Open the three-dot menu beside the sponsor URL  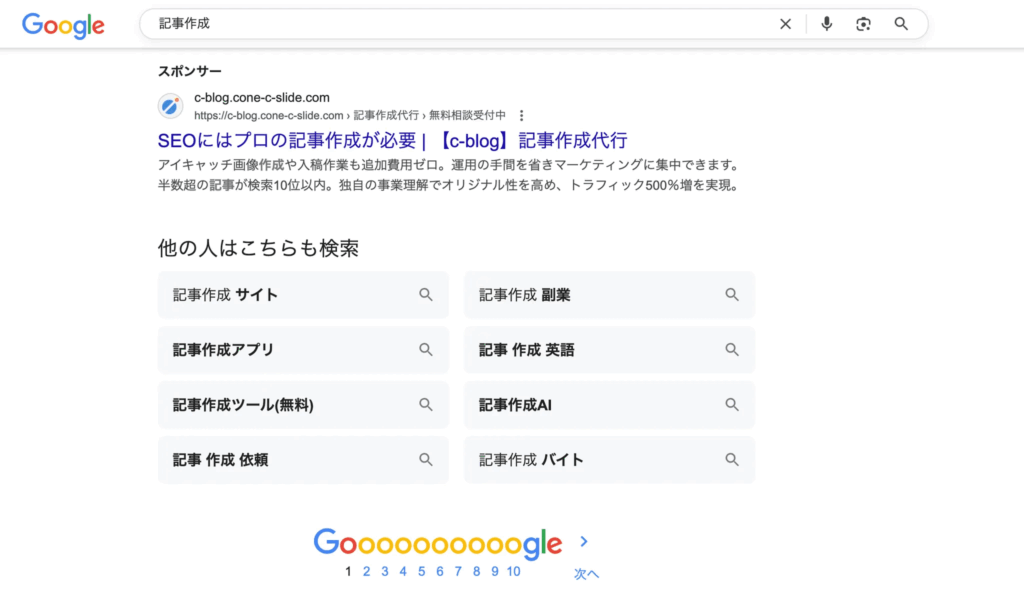coord(521,116)
